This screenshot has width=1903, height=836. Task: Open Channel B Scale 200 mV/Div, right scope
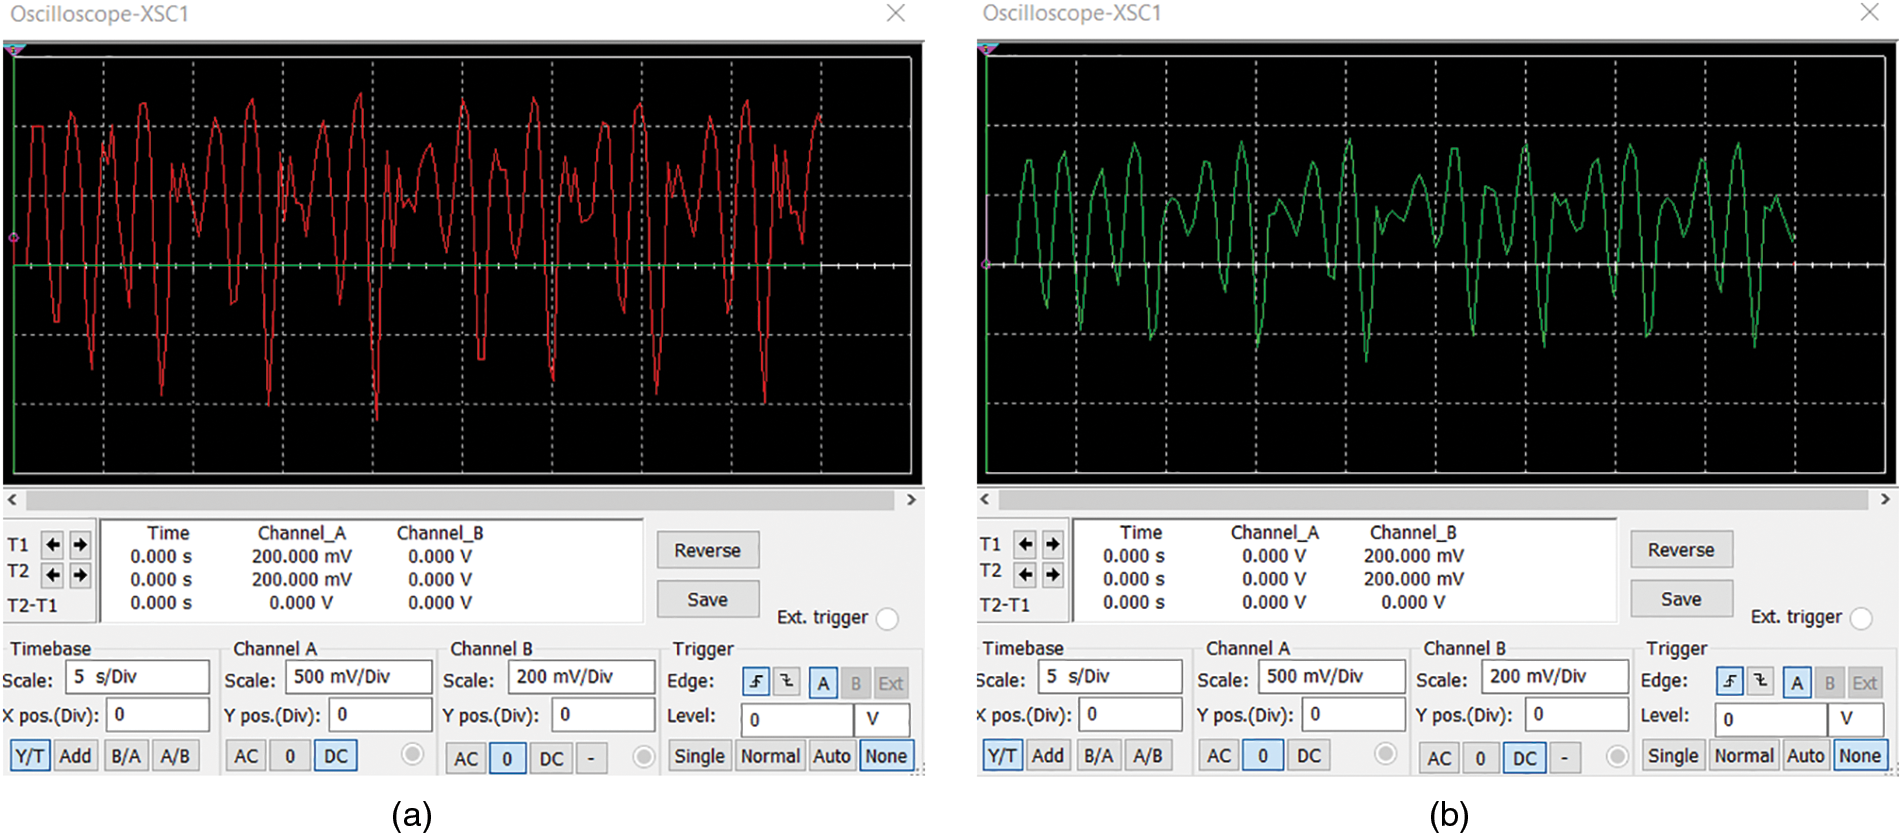click(x=1553, y=677)
